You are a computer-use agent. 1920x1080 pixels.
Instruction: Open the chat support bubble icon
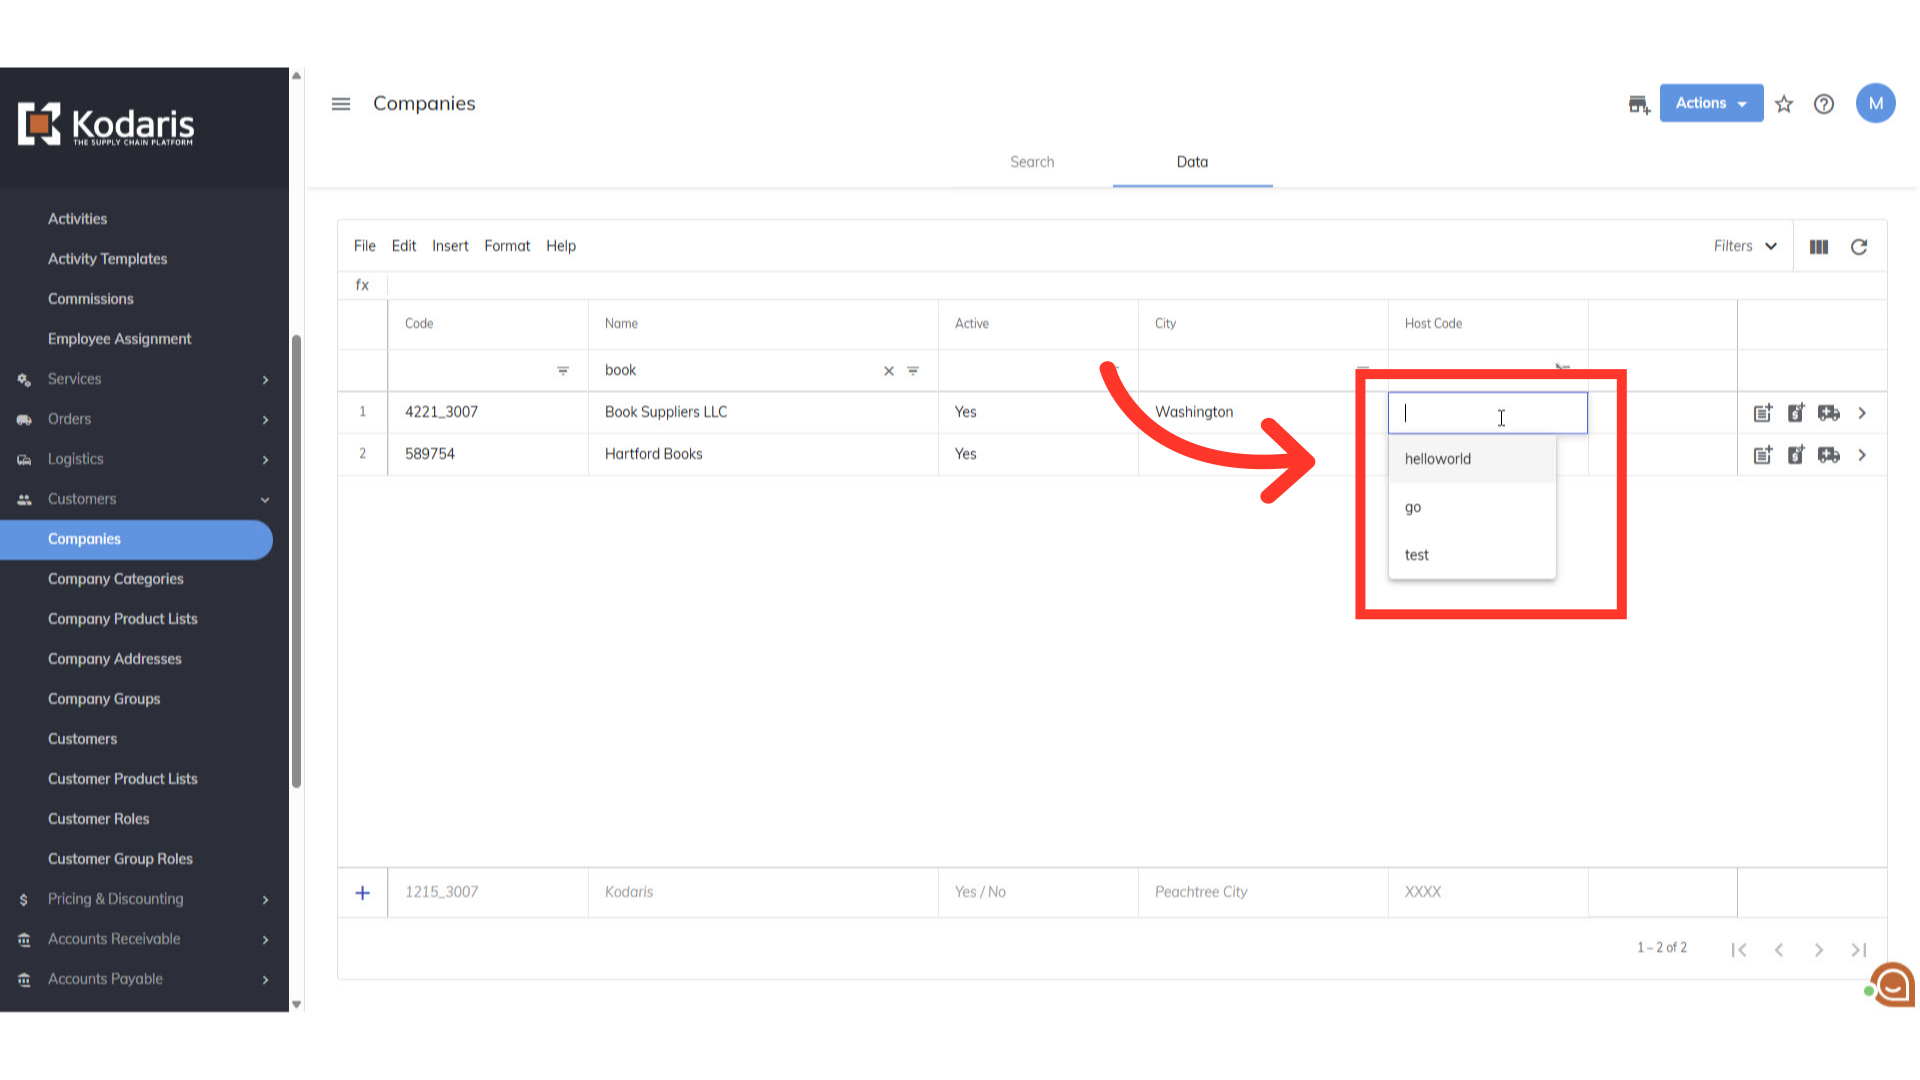click(1893, 985)
